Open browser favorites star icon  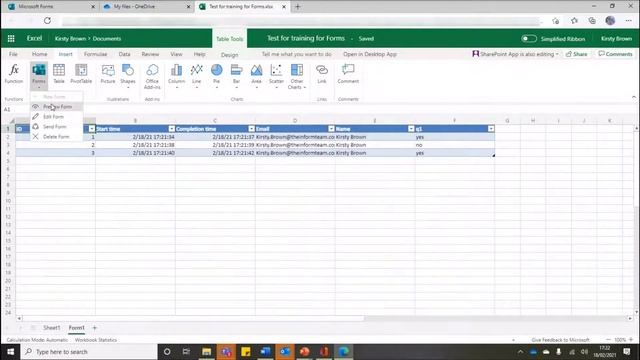click(x=574, y=21)
